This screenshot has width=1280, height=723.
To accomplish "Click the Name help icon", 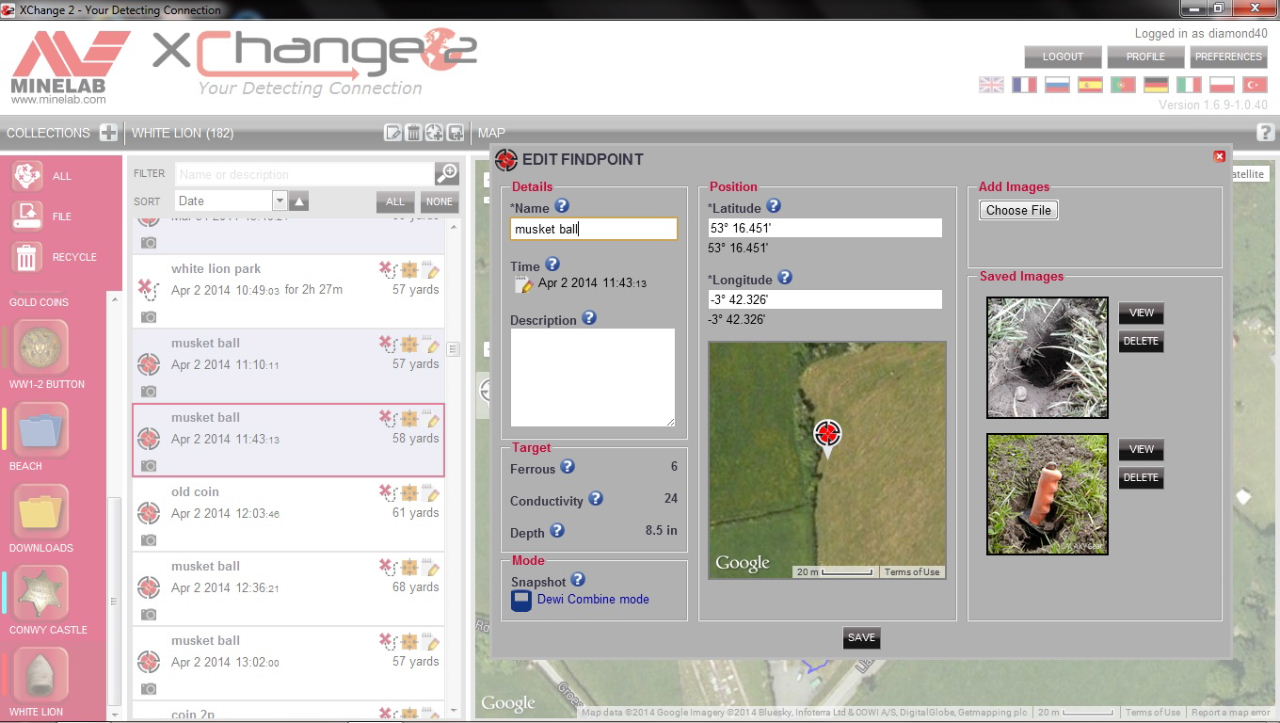I will pyautogui.click(x=561, y=206).
